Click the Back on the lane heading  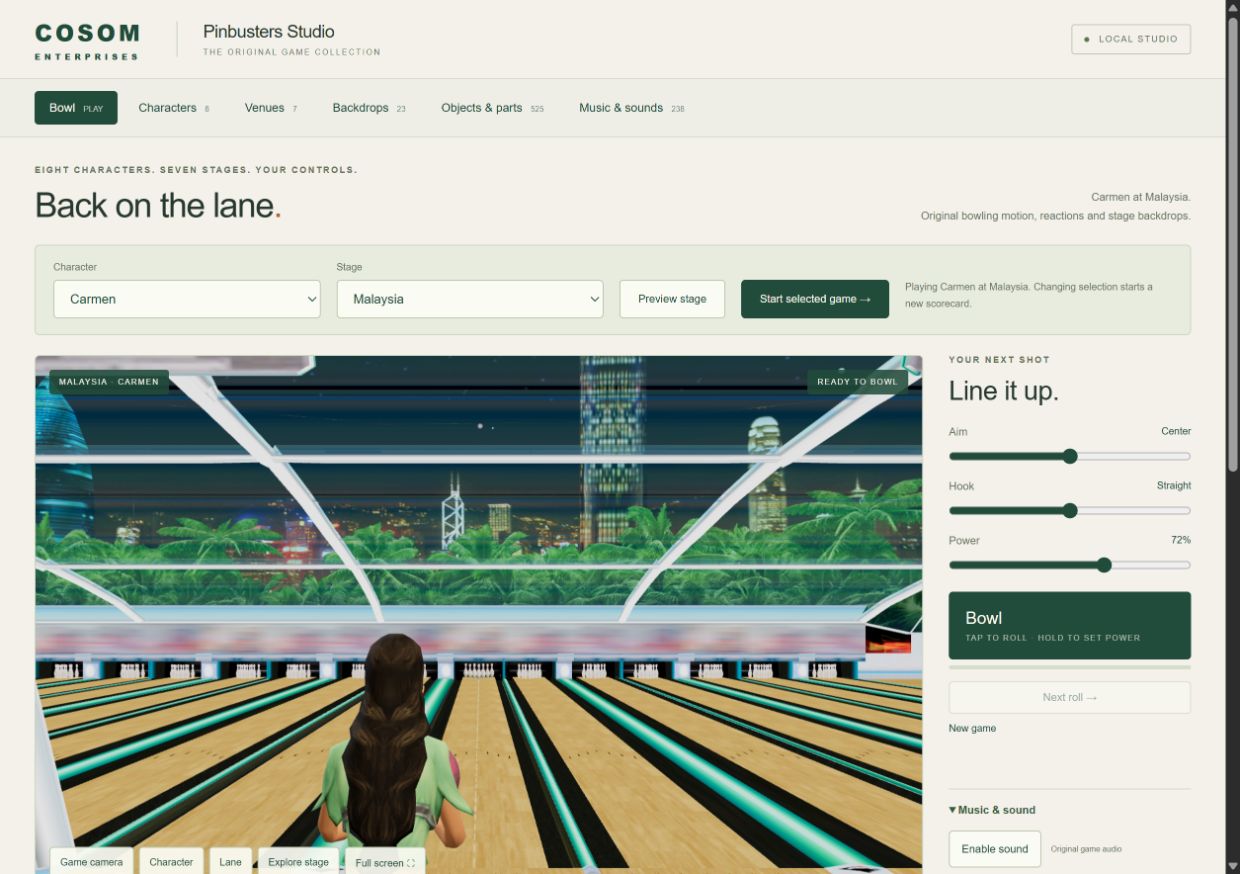[158, 205]
